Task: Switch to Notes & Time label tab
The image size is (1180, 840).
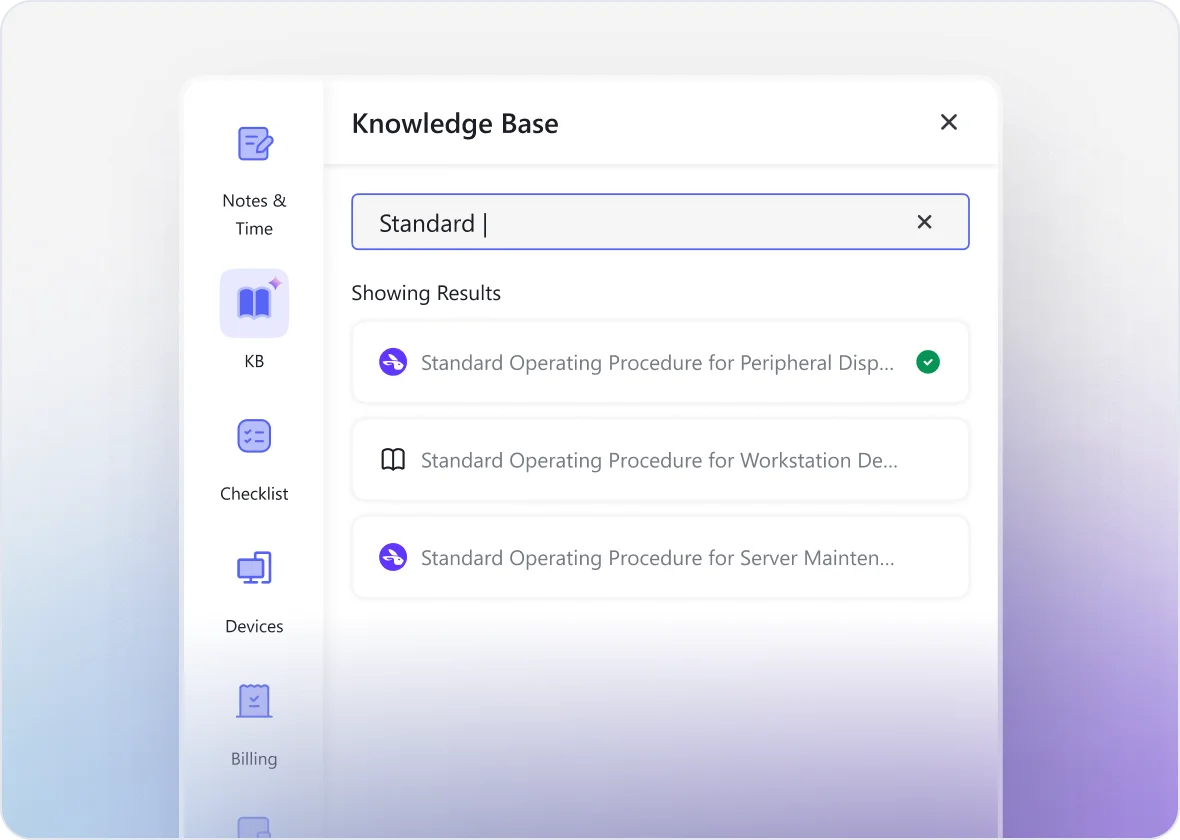Action: (254, 214)
